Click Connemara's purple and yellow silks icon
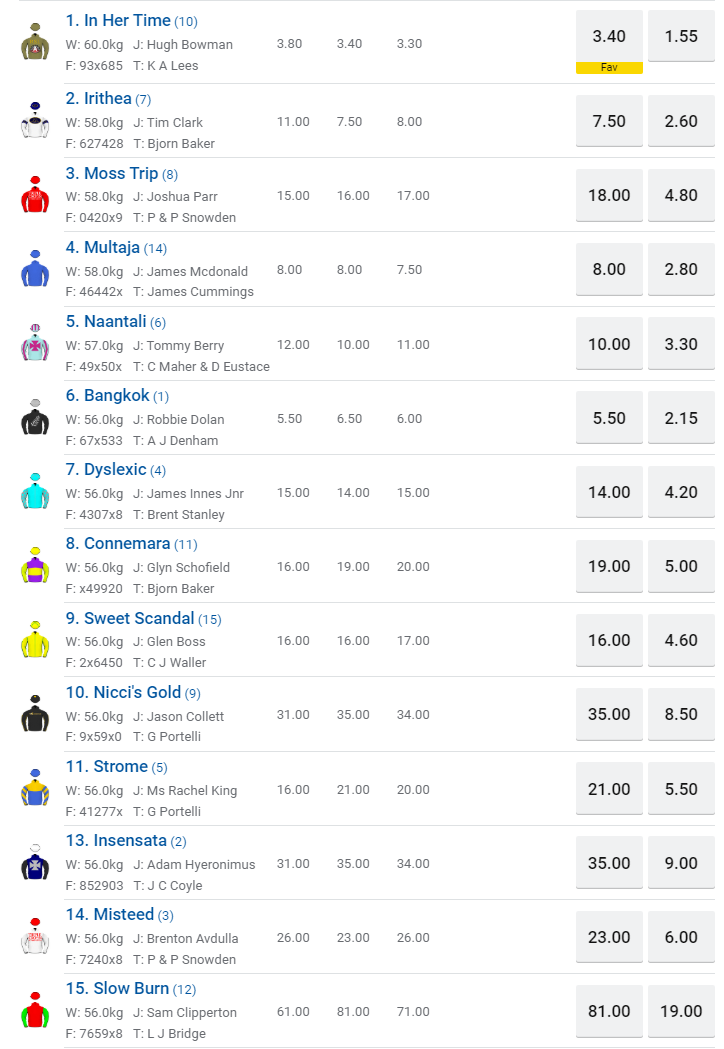724x1049 pixels. tap(35, 566)
